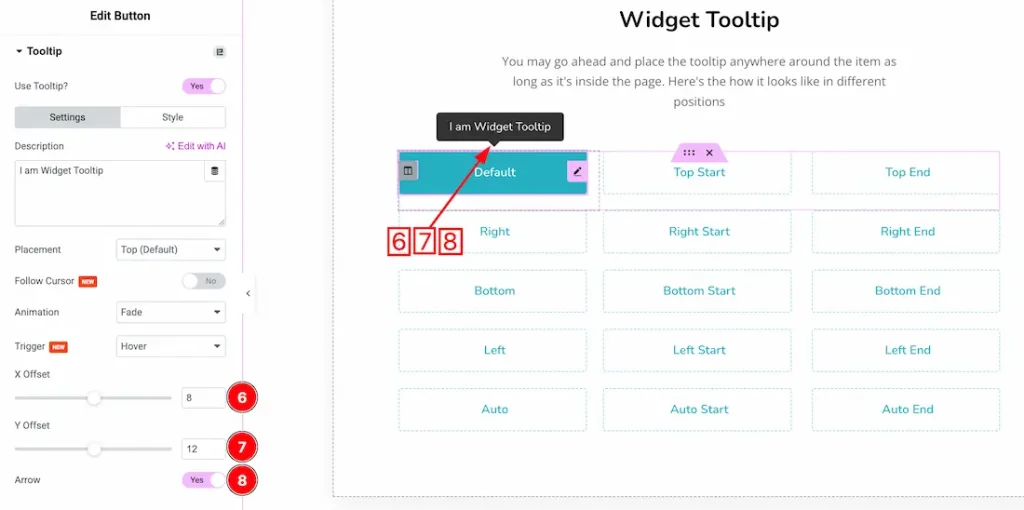
Task: Open the Placement dropdown
Action: pyautogui.click(x=171, y=249)
